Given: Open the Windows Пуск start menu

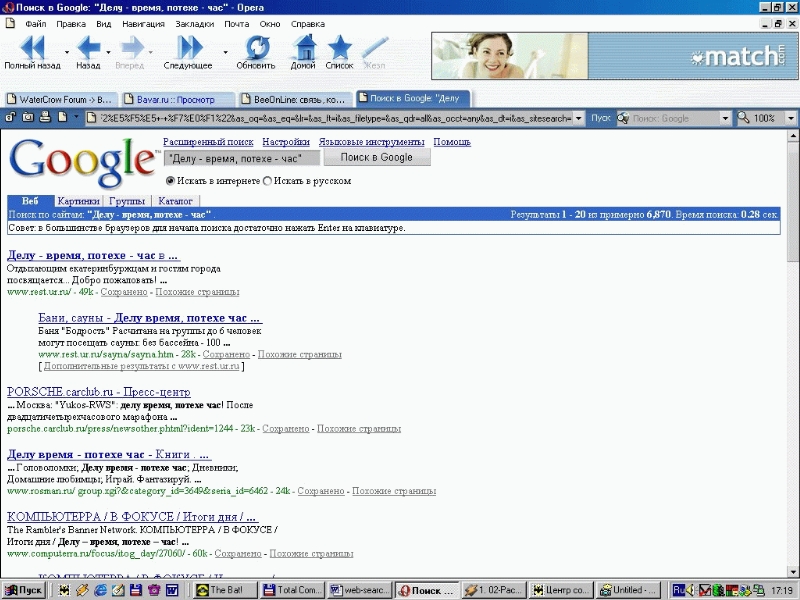Looking at the screenshot, I should [x=23, y=590].
